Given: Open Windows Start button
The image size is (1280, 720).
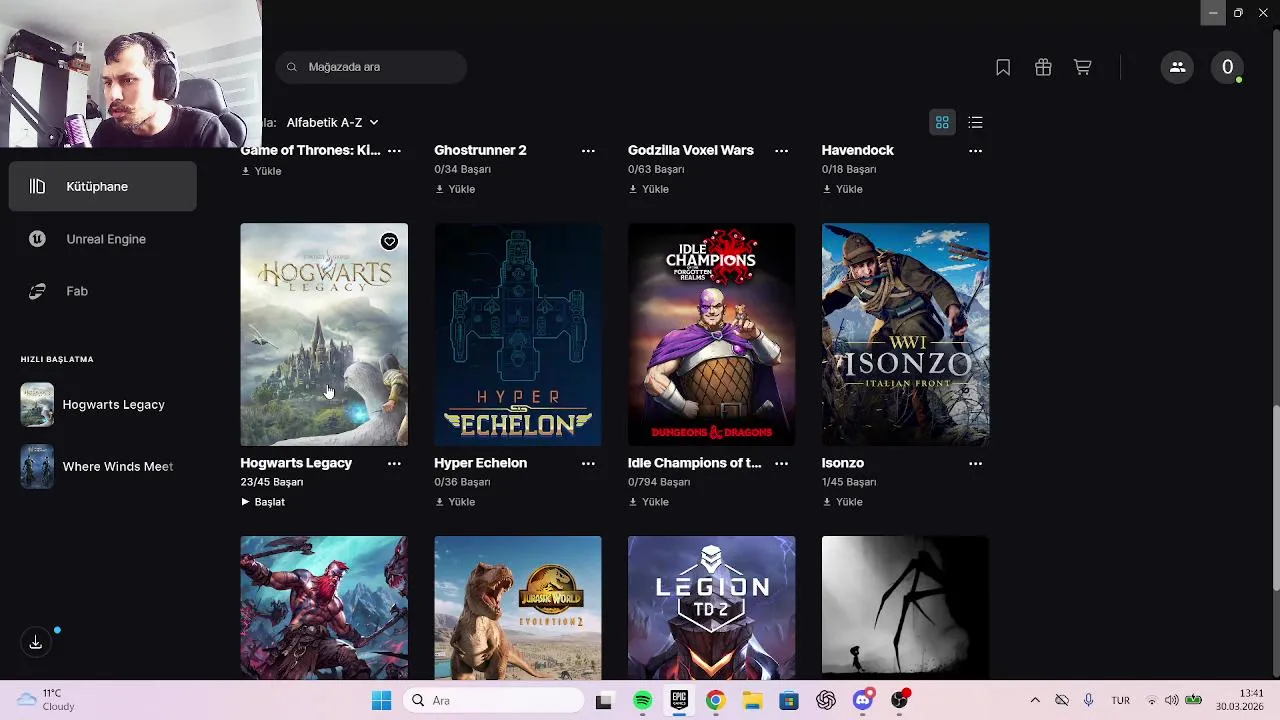Looking at the screenshot, I should pyautogui.click(x=382, y=701).
